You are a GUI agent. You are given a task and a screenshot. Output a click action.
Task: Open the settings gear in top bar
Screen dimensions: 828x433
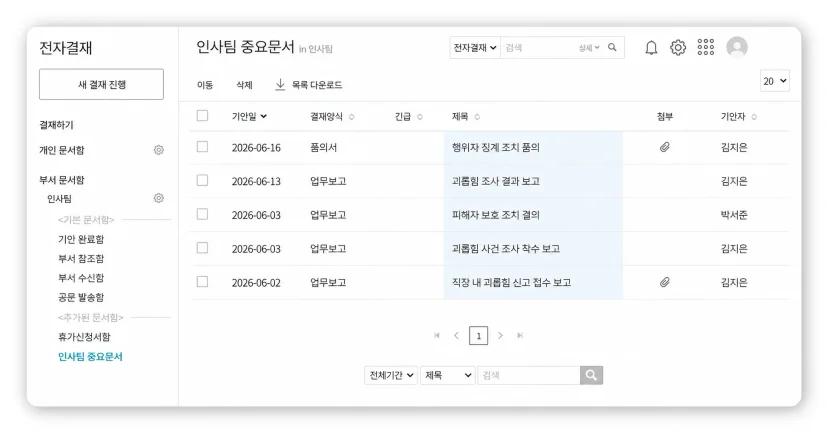678,48
